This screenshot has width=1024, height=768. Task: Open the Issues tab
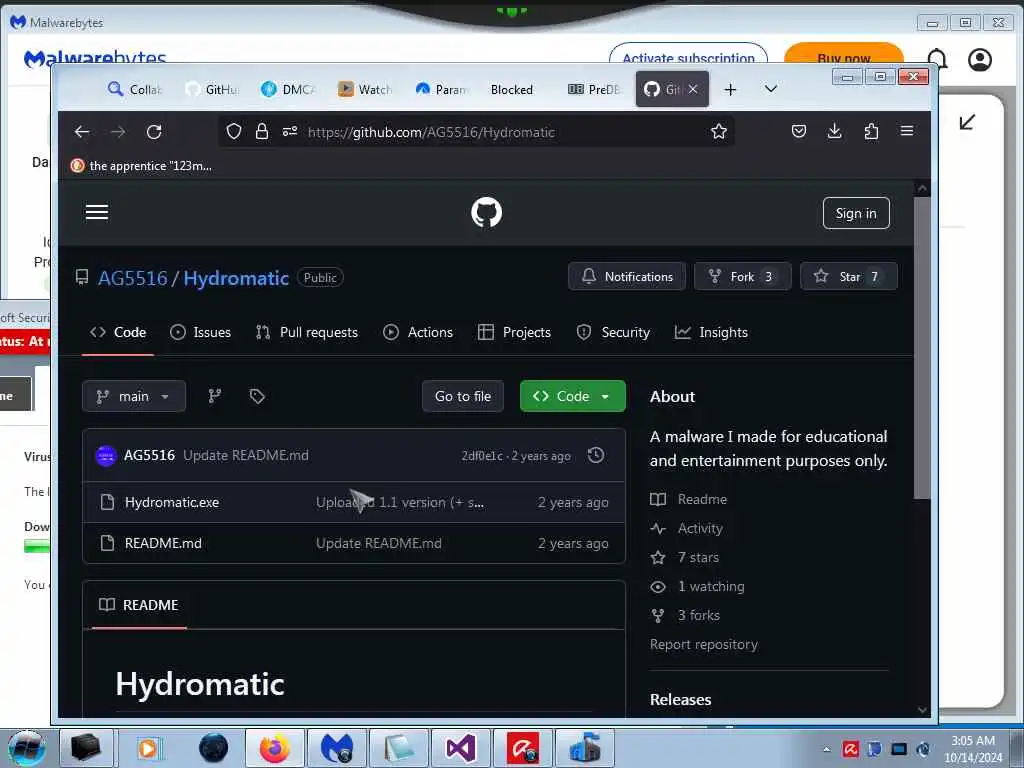point(200,332)
